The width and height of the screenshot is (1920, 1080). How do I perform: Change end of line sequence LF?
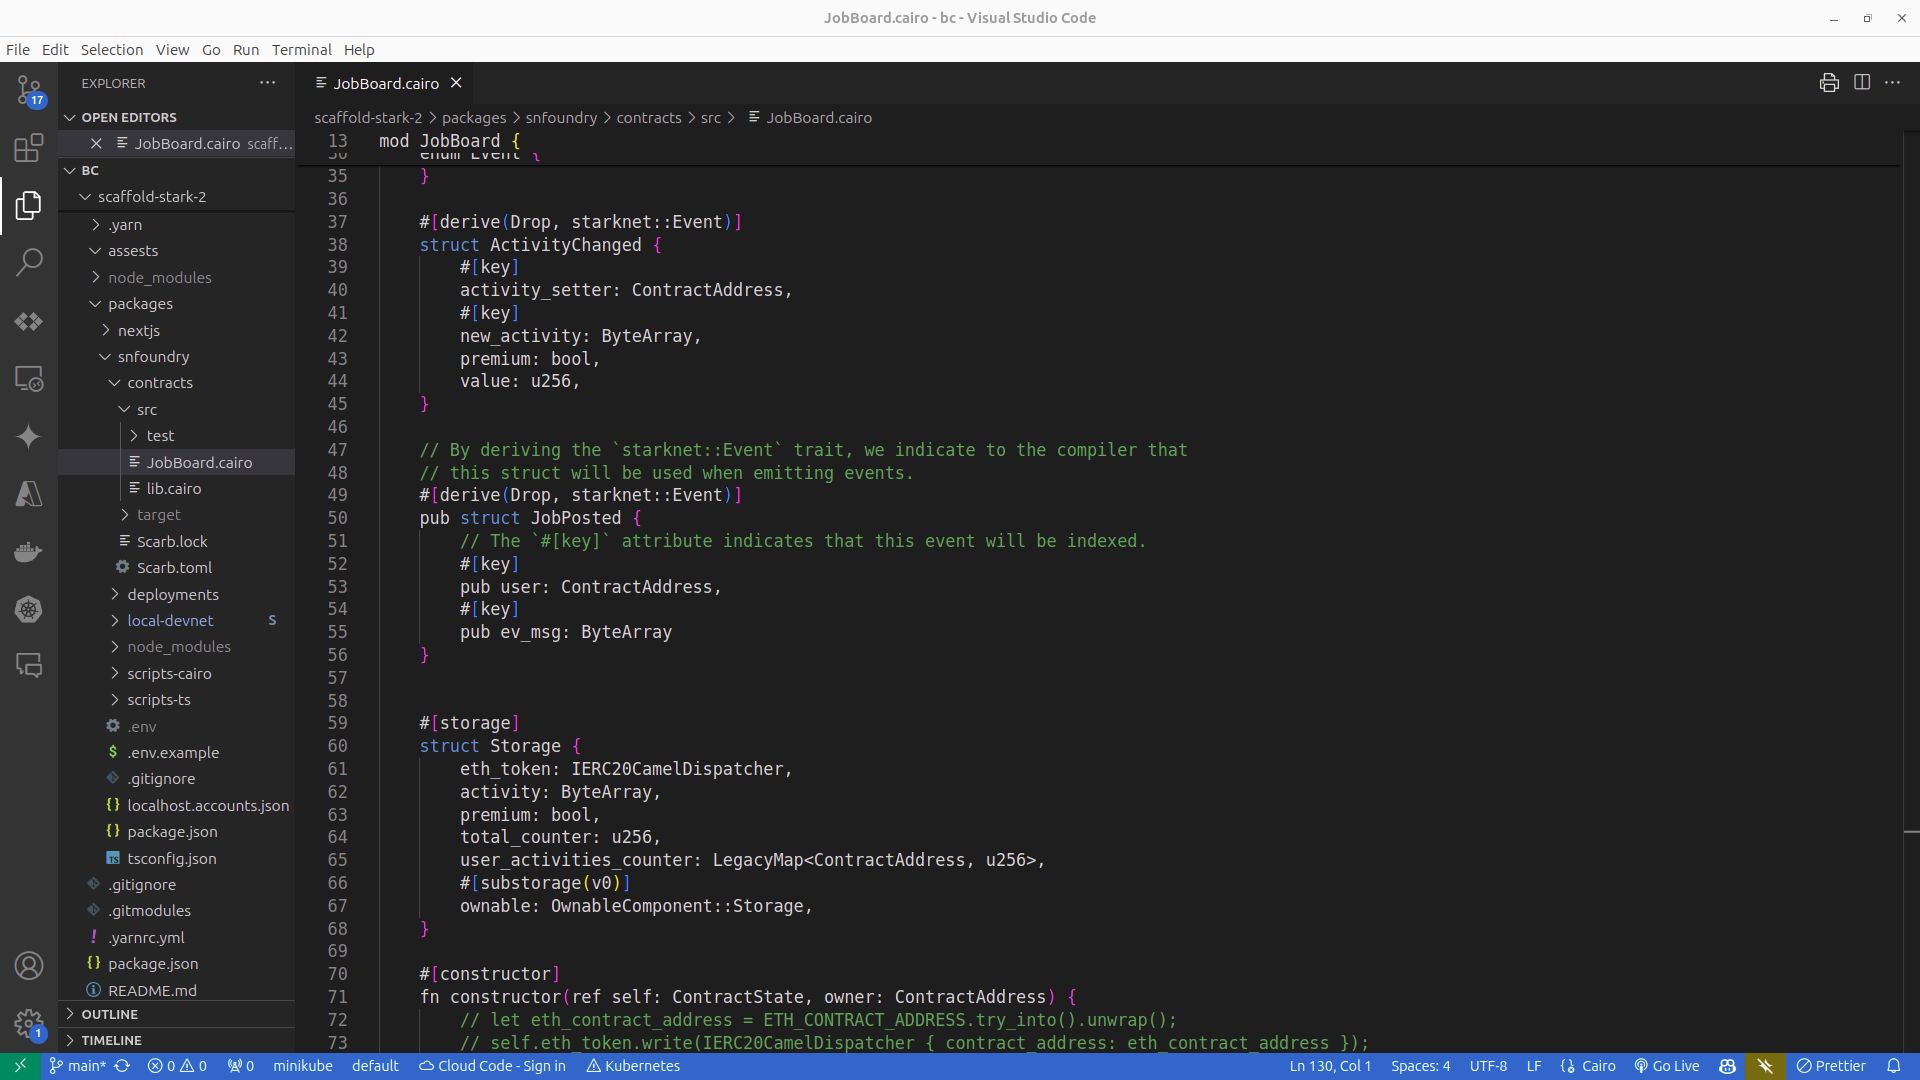point(1533,1066)
